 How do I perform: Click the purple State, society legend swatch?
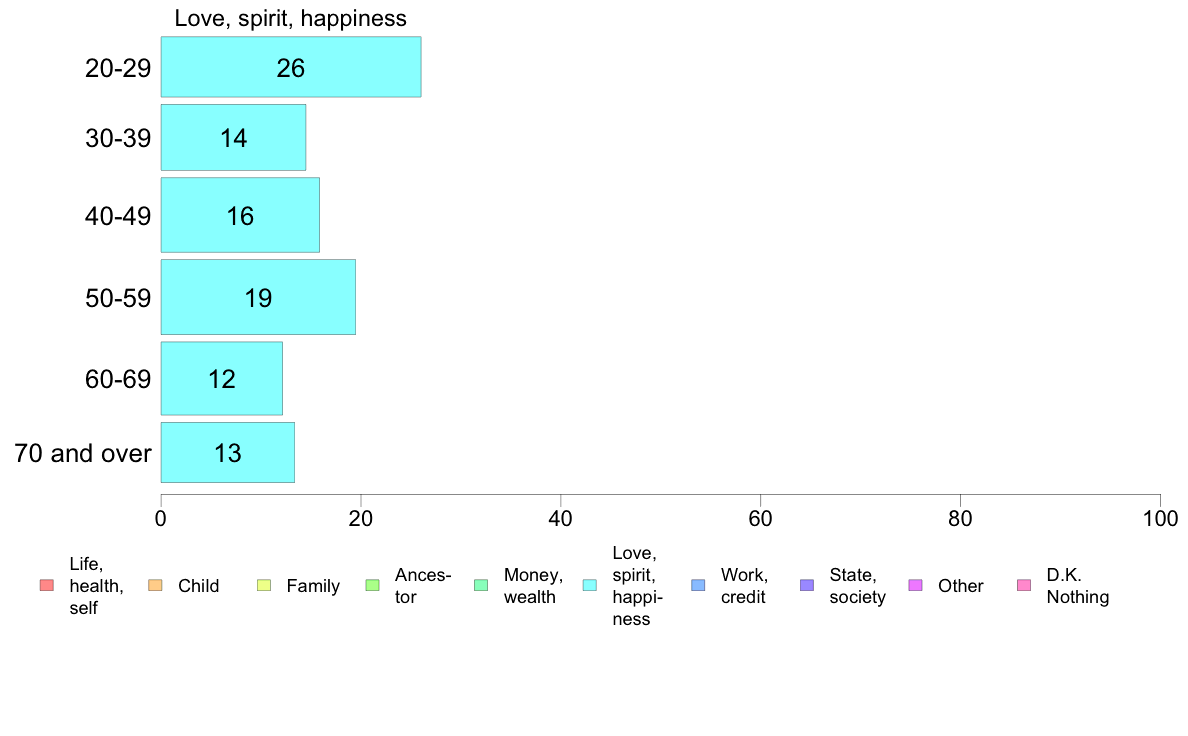[x=807, y=585]
